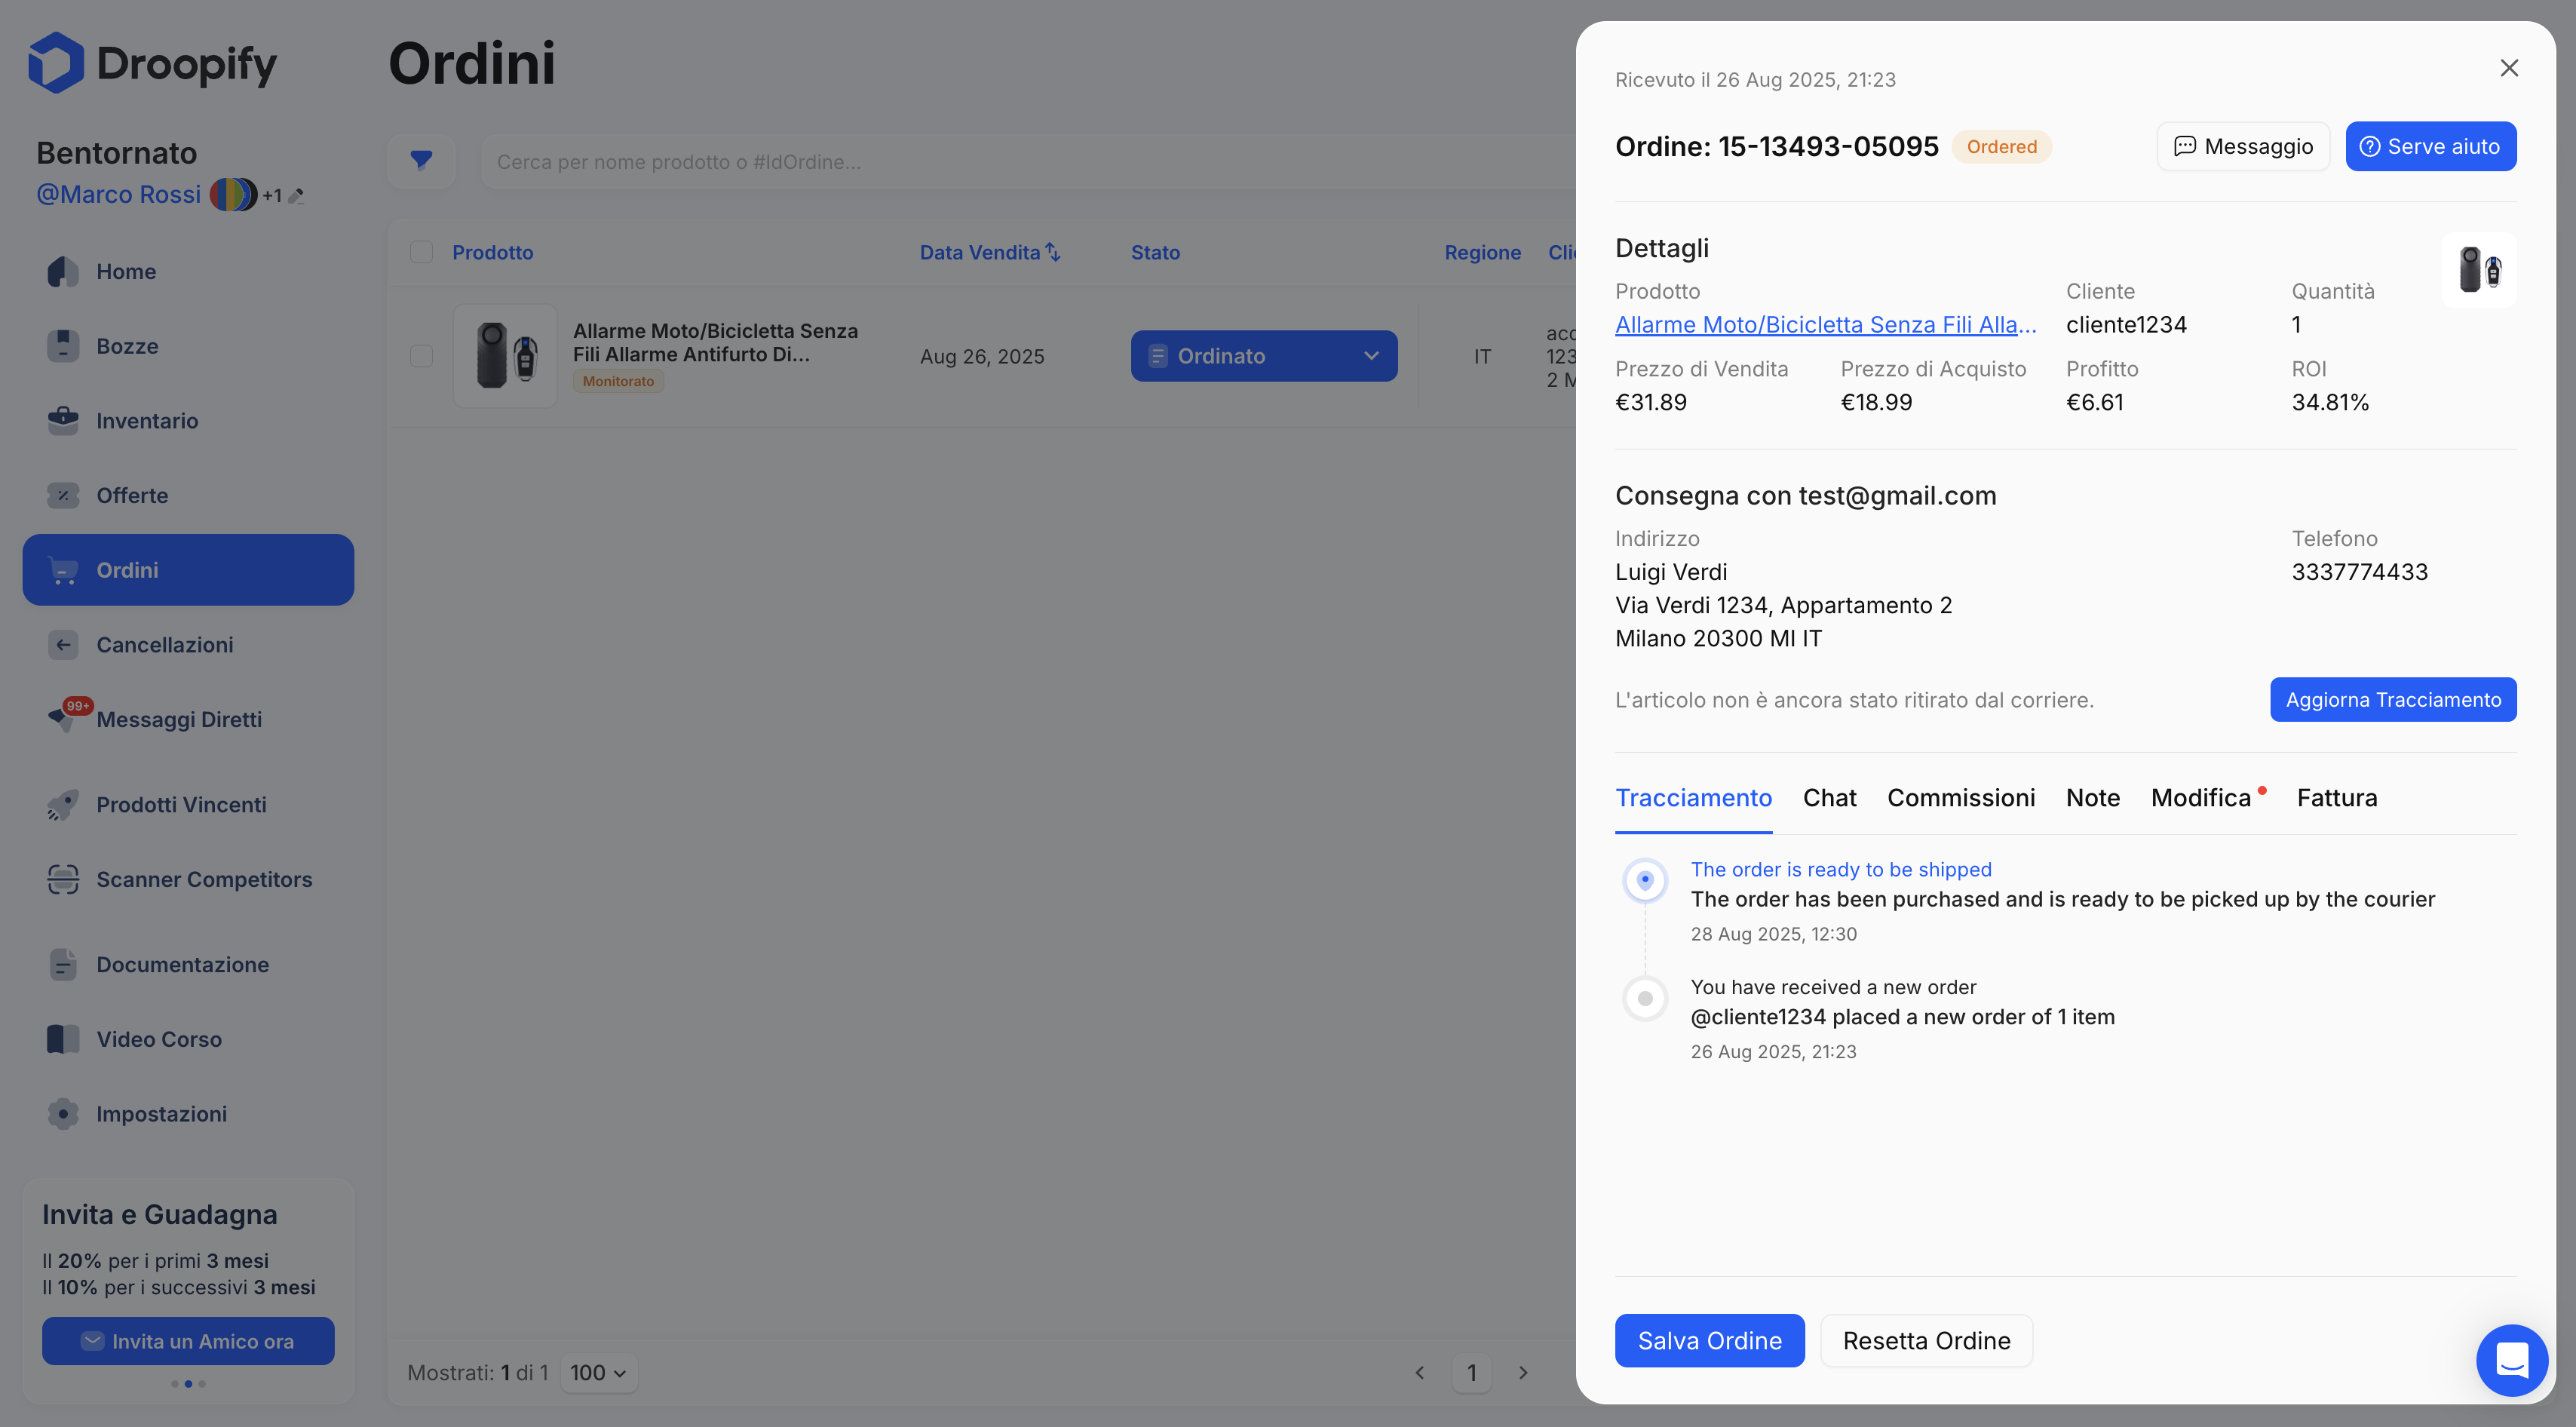The height and width of the screenshot is (1427, 2576).
Task: Click the Monitorato tag on product
Action: point(618,381)
